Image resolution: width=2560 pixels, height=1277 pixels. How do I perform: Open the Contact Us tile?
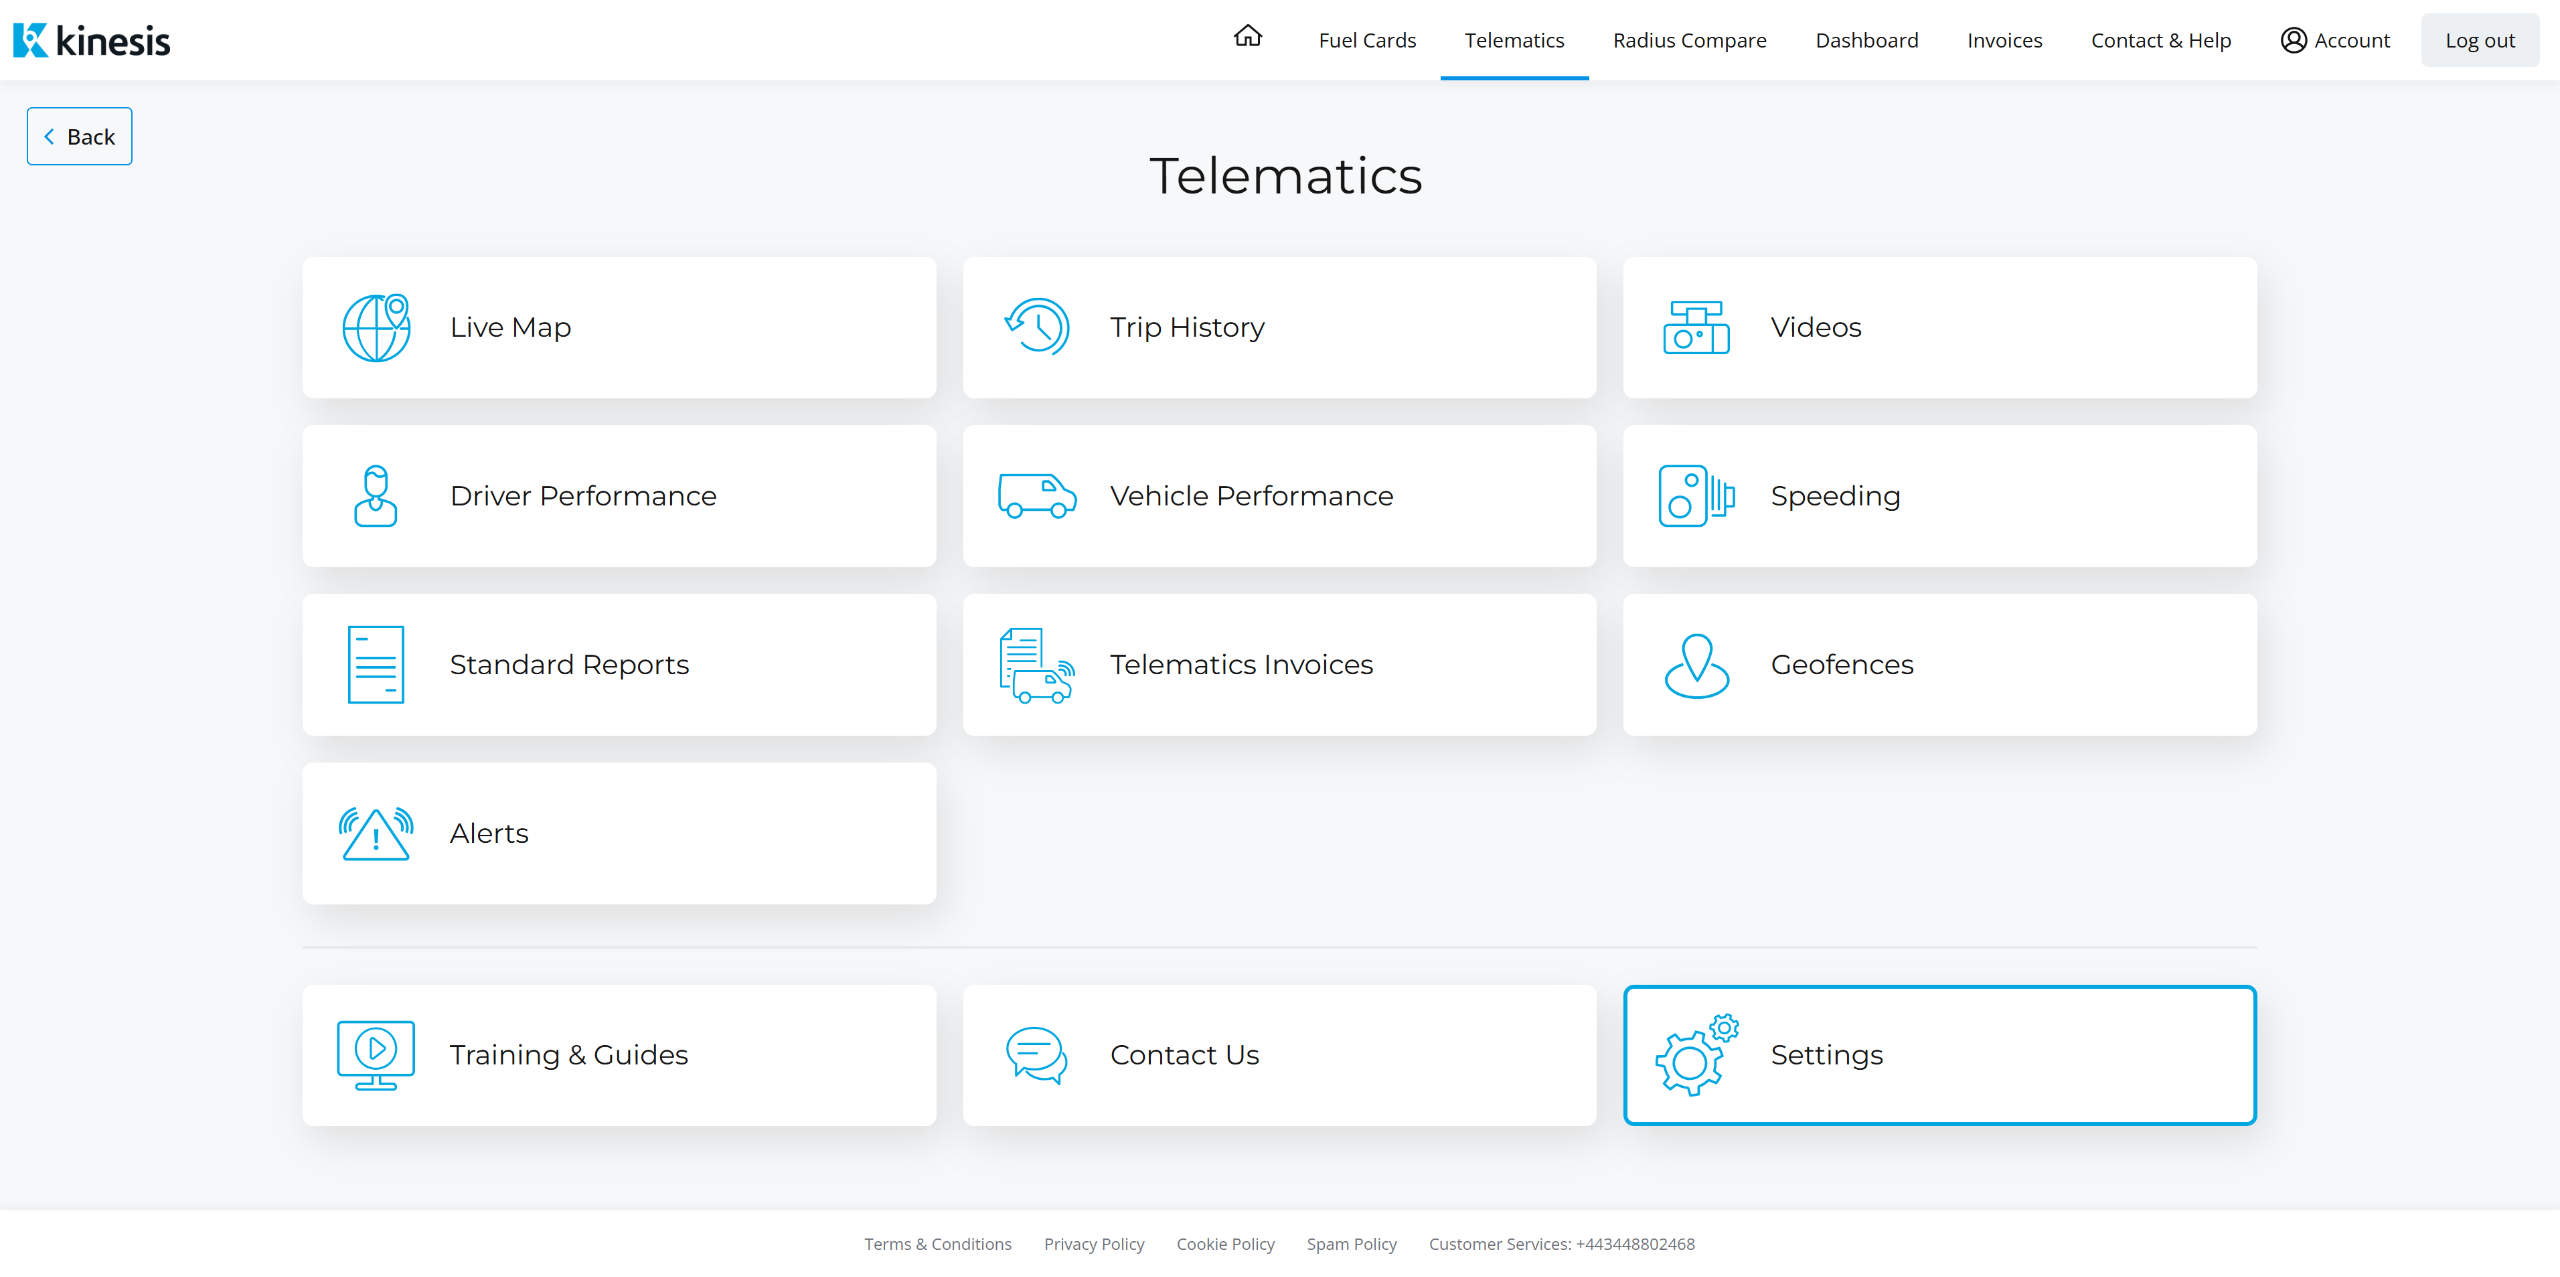point(1279,1055)
